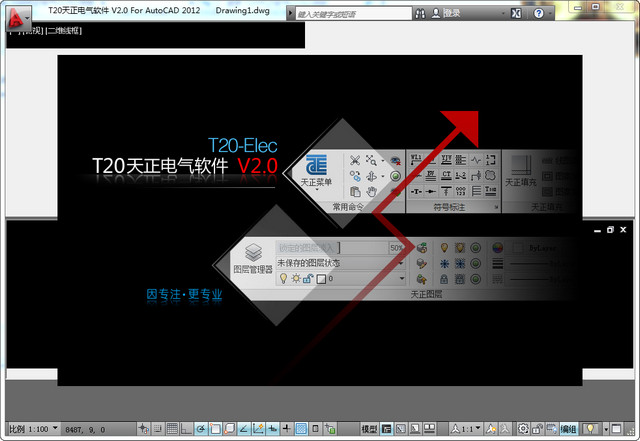Viewport: 640px width, 441px height.
Task: Toggle 3D Object Snap status icon
Action: tap(229, 428)
